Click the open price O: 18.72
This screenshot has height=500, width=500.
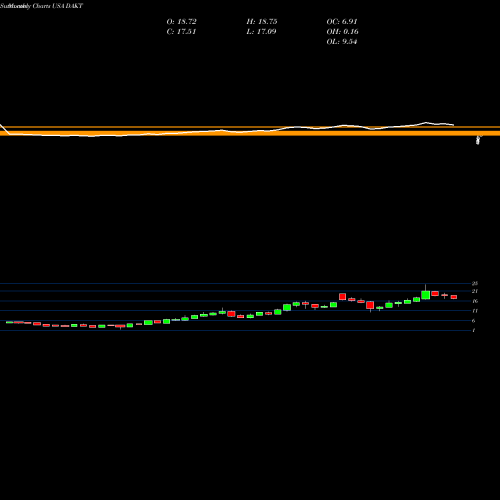click(181, 22)
